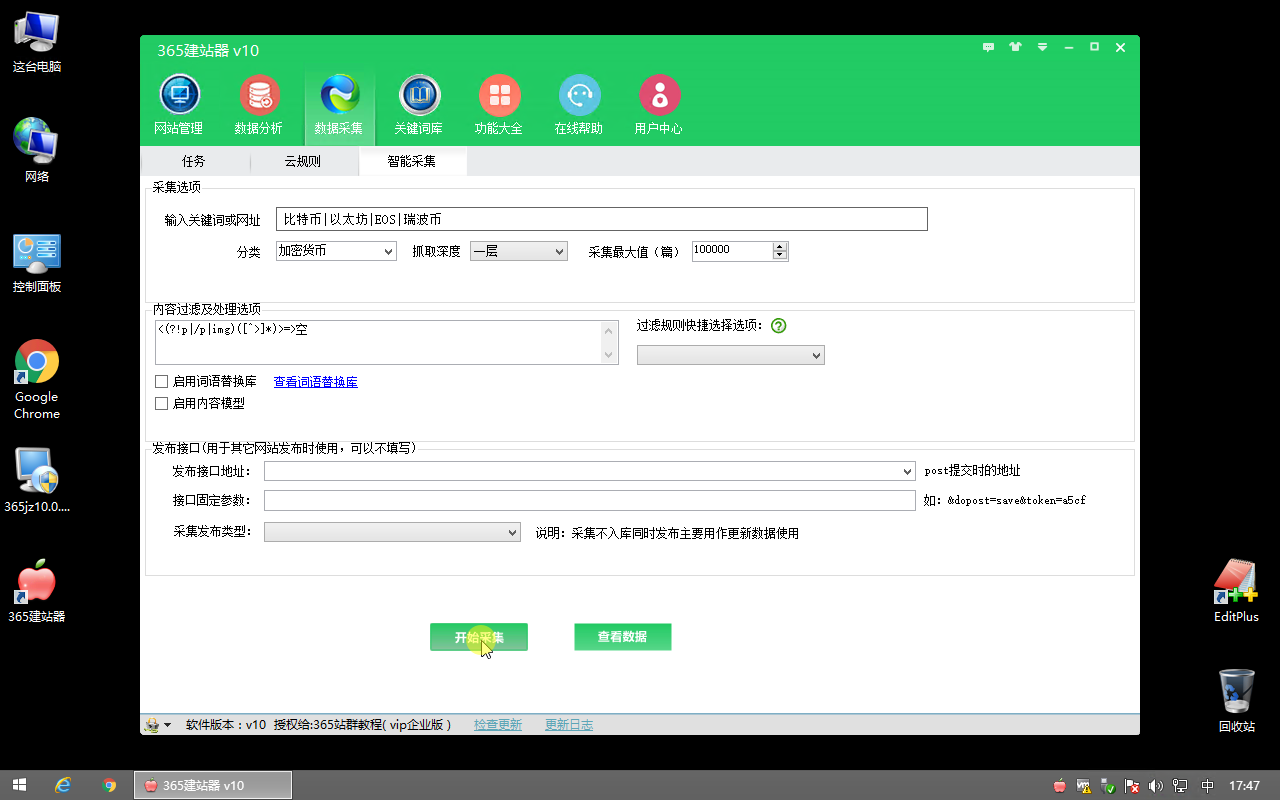Click the 检查更新 link
This screenshot has height=800, width=1280.
pos(498,725)
